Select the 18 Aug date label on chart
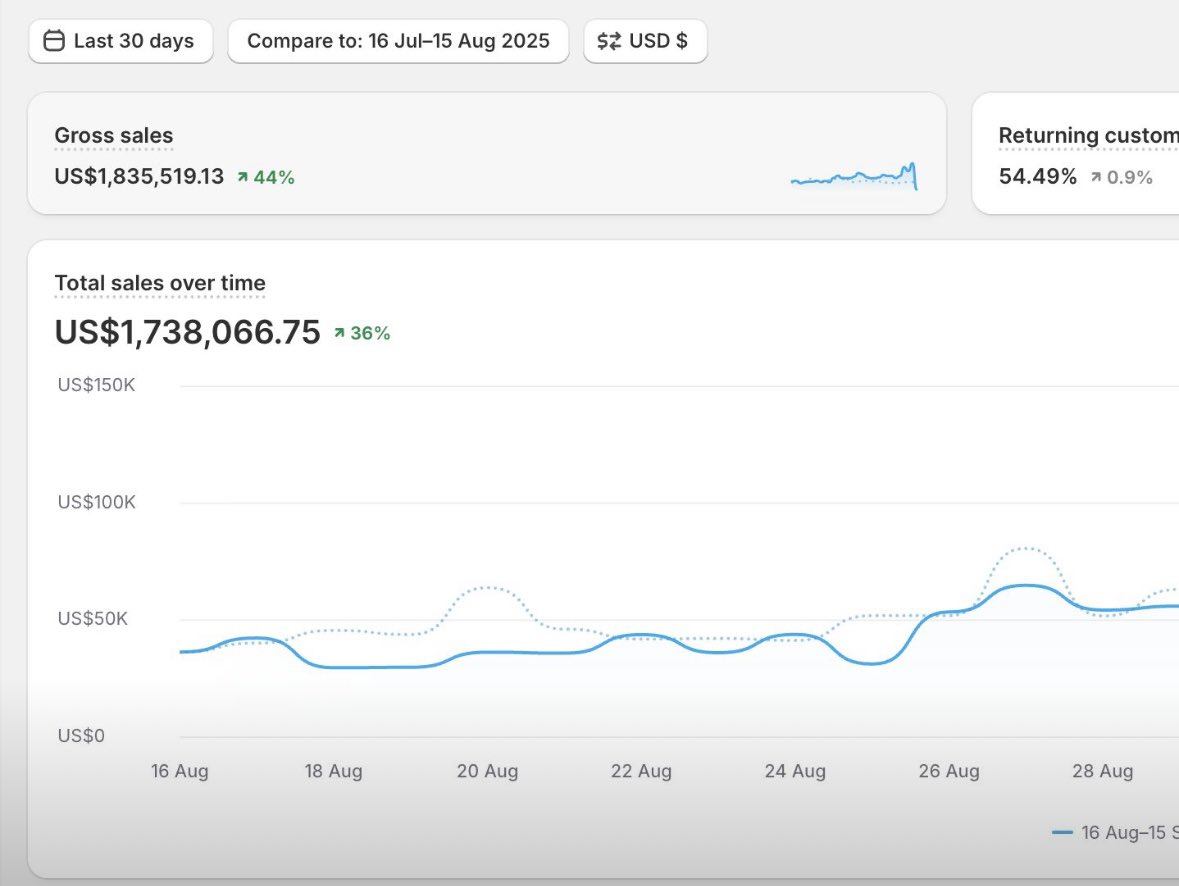The width and height of the screenshot is (1179, 886). [333, 771]
